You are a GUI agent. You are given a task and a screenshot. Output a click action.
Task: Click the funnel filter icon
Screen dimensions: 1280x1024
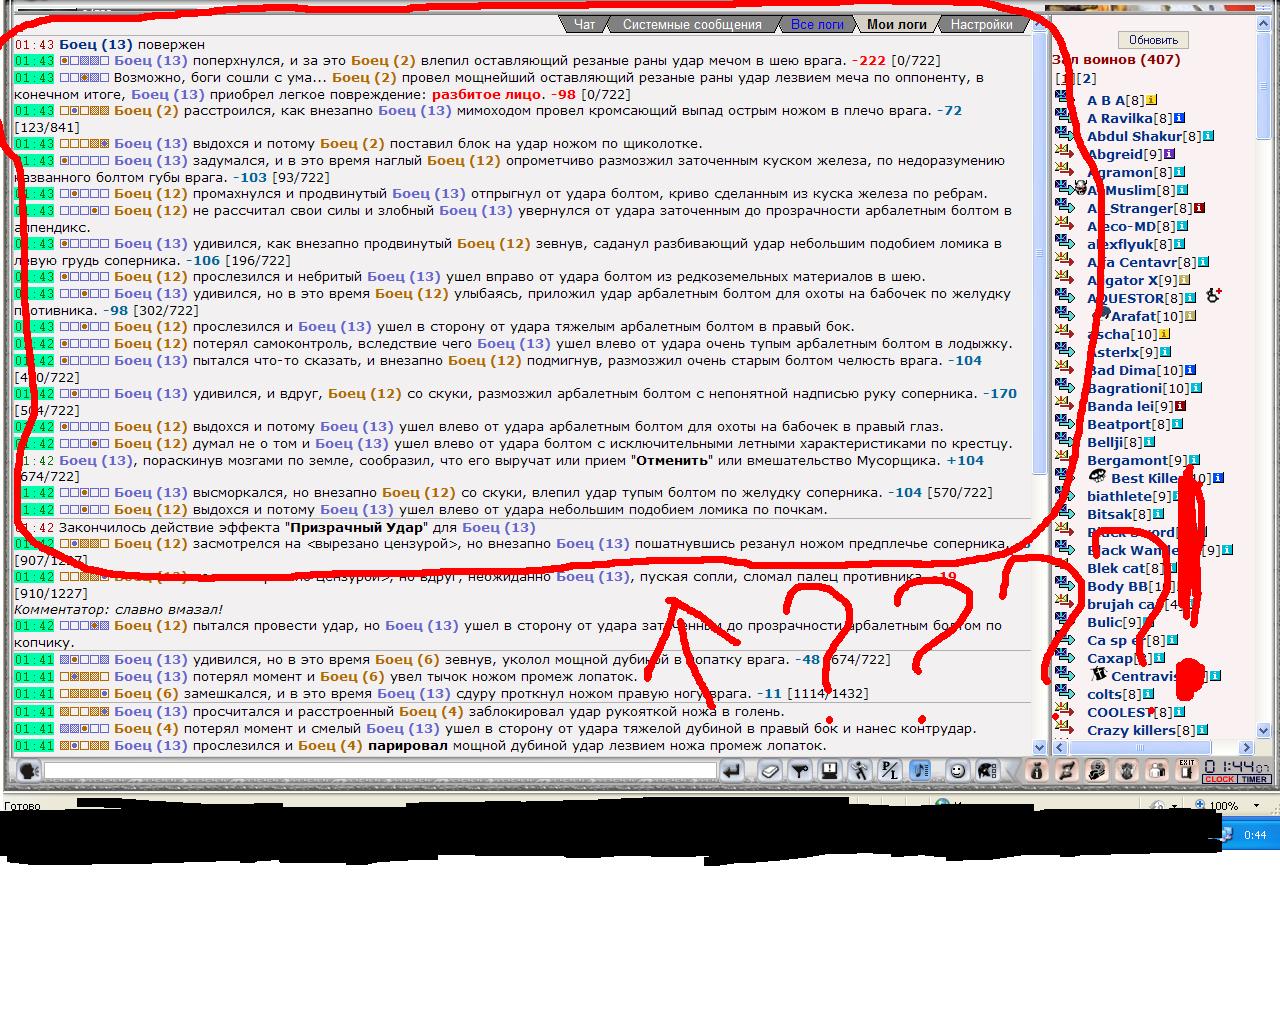click(x=799, y=771)
